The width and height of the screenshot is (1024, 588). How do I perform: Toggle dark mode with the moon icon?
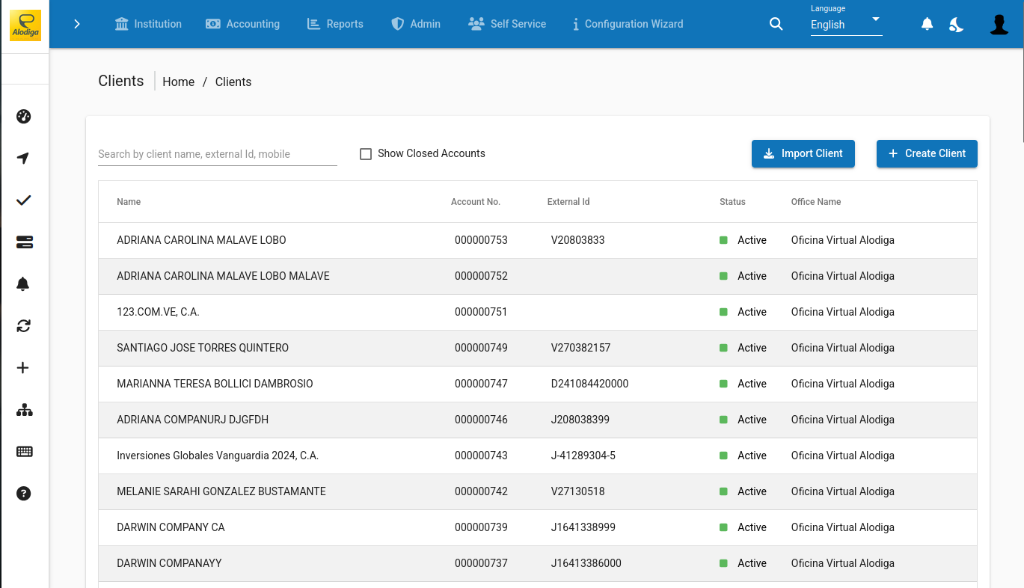[x=956, y=23]
